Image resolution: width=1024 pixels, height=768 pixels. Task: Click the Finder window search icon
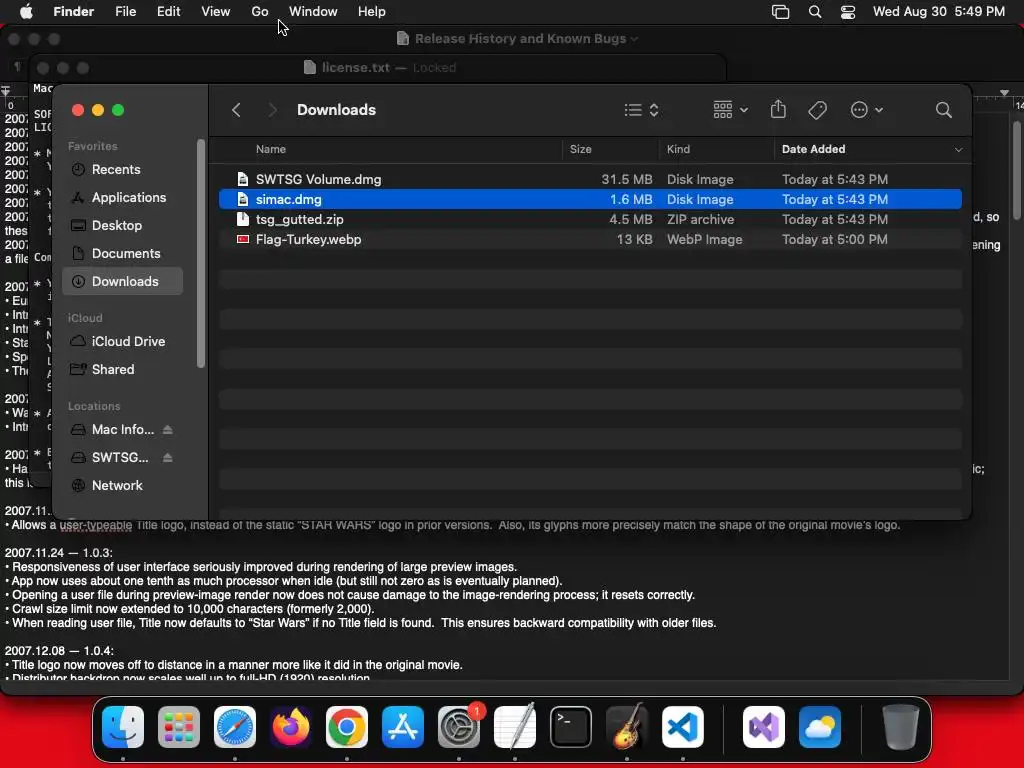pos(943,110)
